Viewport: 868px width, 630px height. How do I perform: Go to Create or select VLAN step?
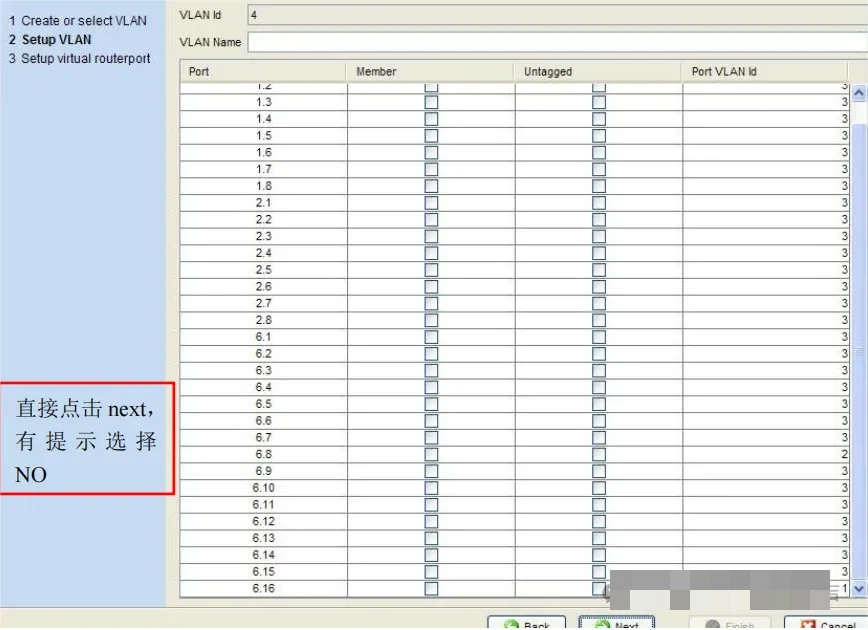pyautogui.click(x=84, y=21)
